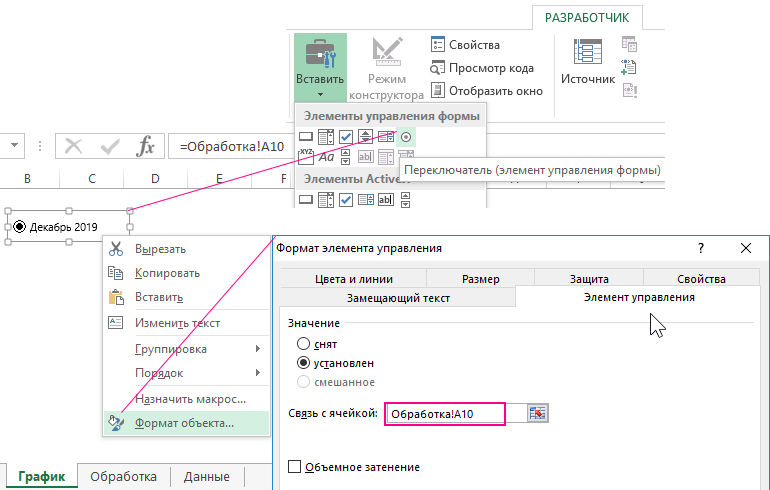The height and width of the screenshot is (490, 770).
Task: Click the dialog help question mark button
Action: 700,248
